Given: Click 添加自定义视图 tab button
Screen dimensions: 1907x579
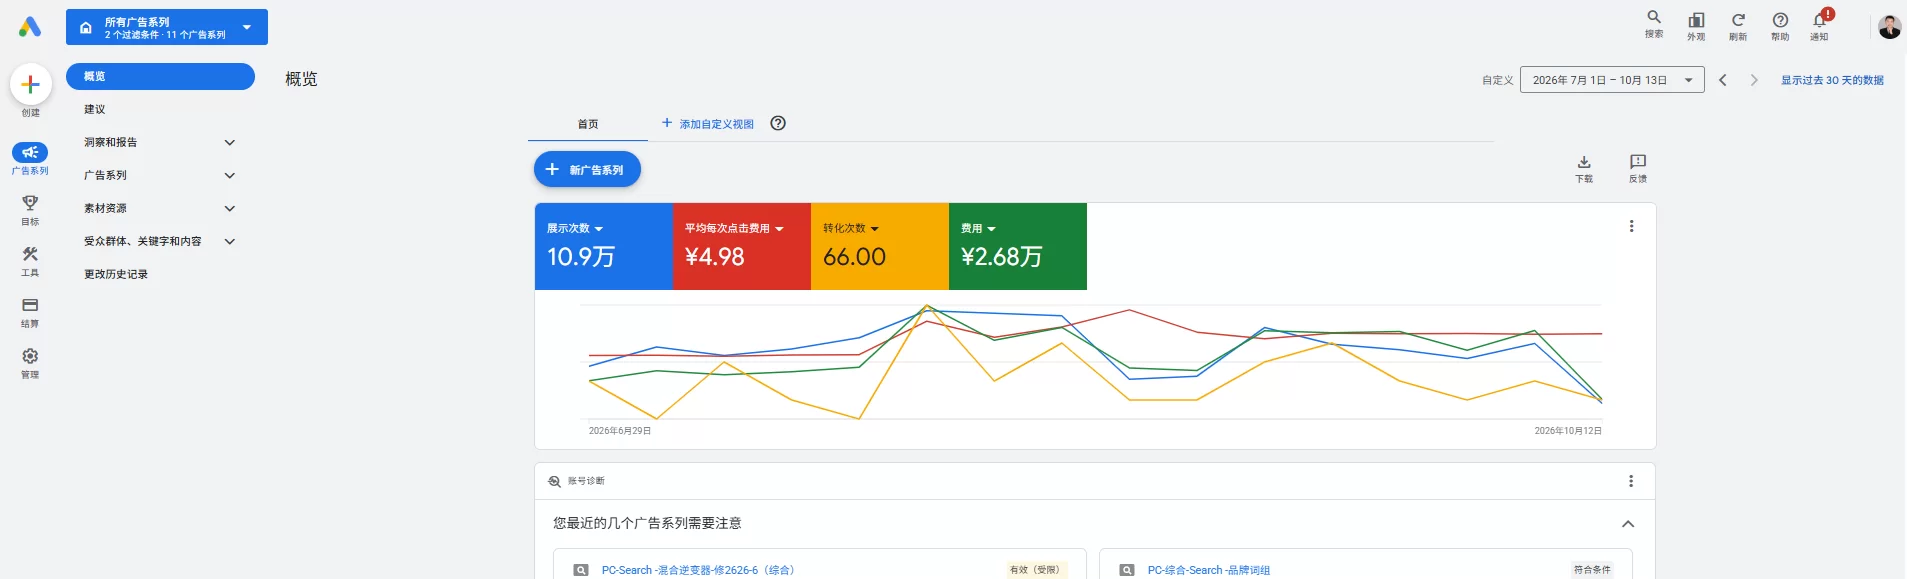Looking at the screenshot, I should tap(708, 124).
